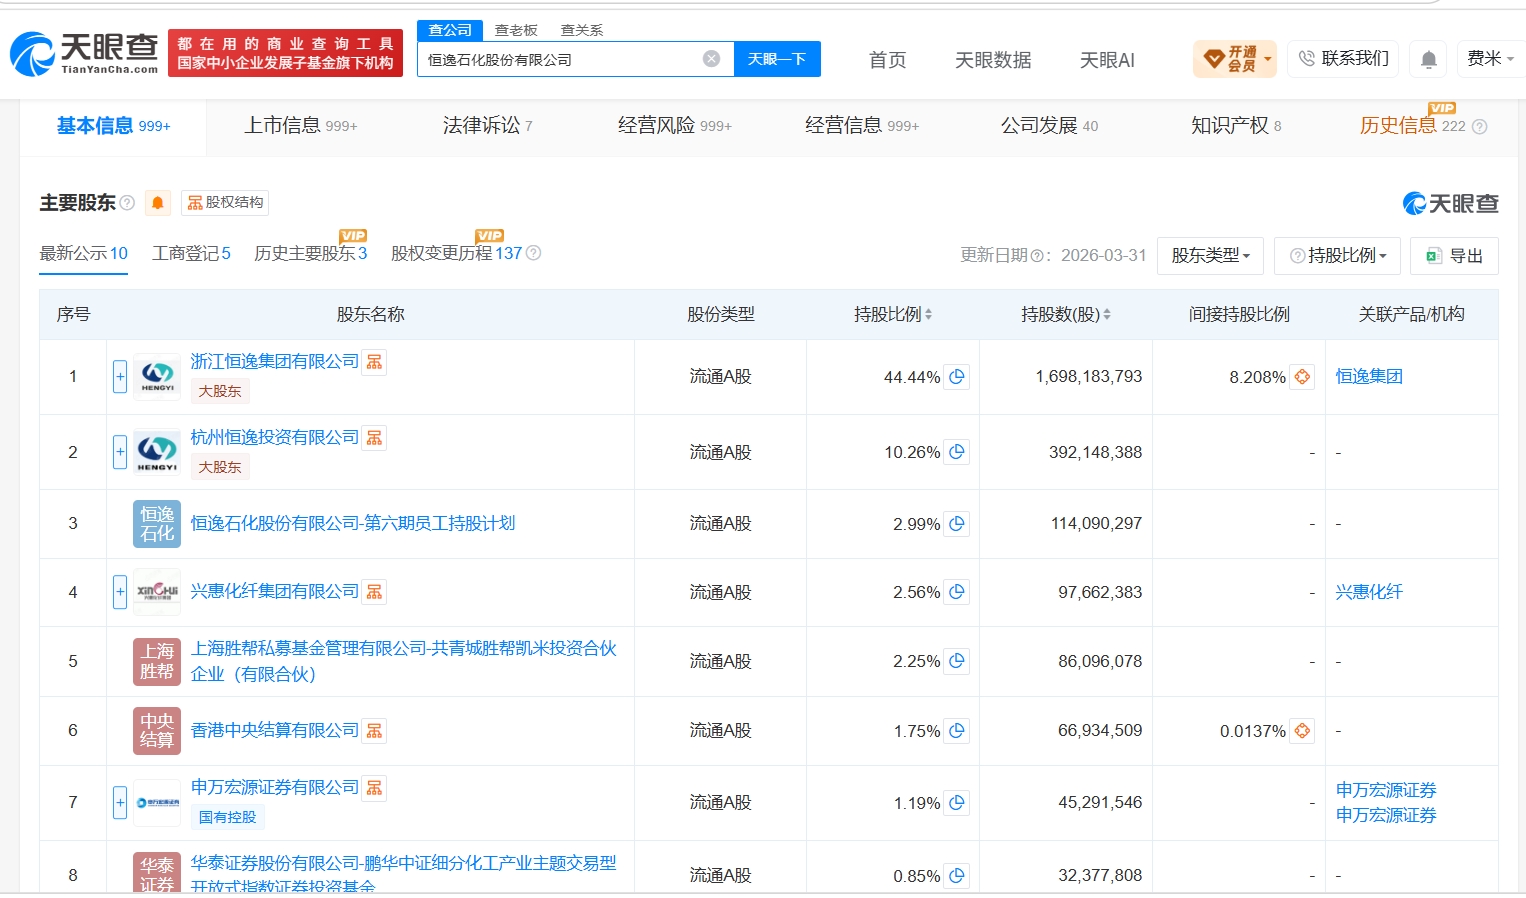Click indirect holding icon beside 0.0137%
Viewport: 1526px width, 898px height.
[1302, 731]
